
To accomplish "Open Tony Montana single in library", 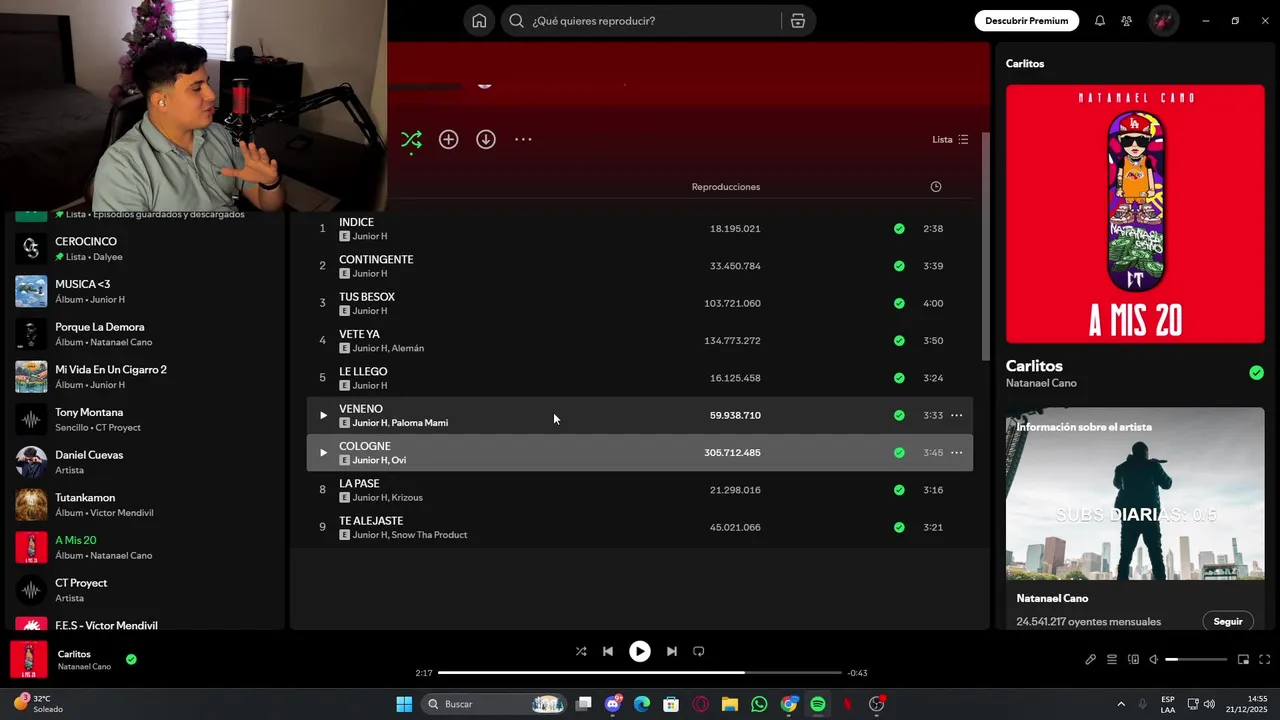I will [x=145, y=419].
